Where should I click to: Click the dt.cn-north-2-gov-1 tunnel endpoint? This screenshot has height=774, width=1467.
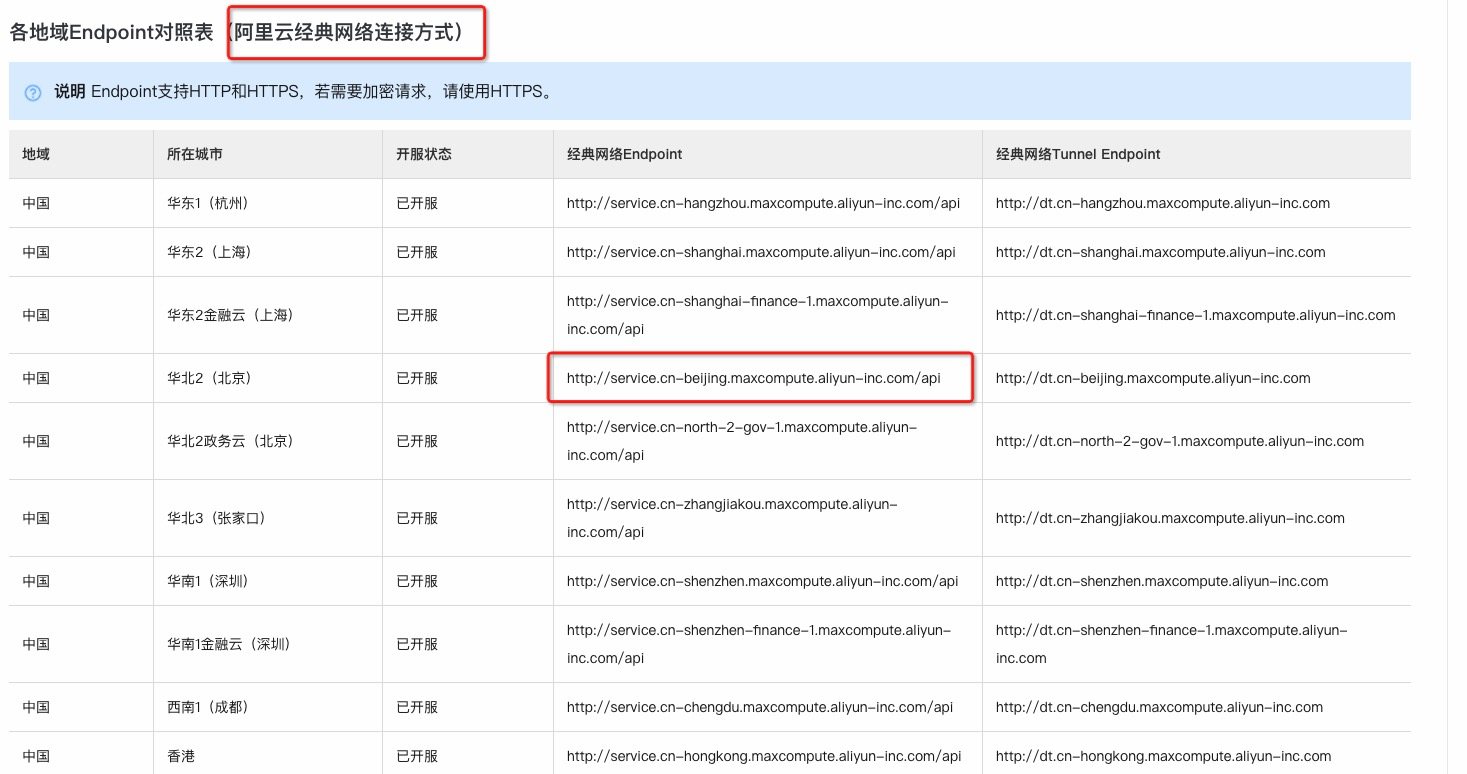click(1180, 441)
